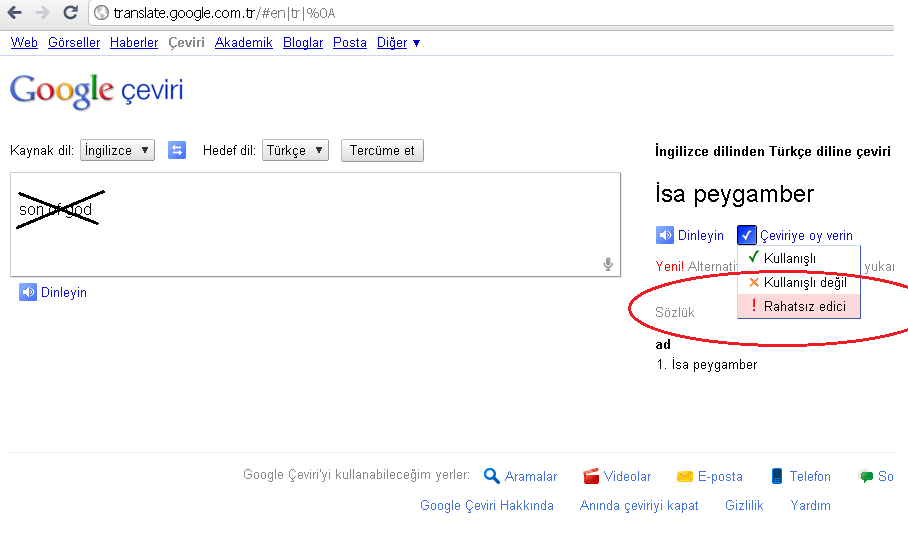908x538 pixels.
Task: Open Haberler in the top navigation
Action: (134, 42)
